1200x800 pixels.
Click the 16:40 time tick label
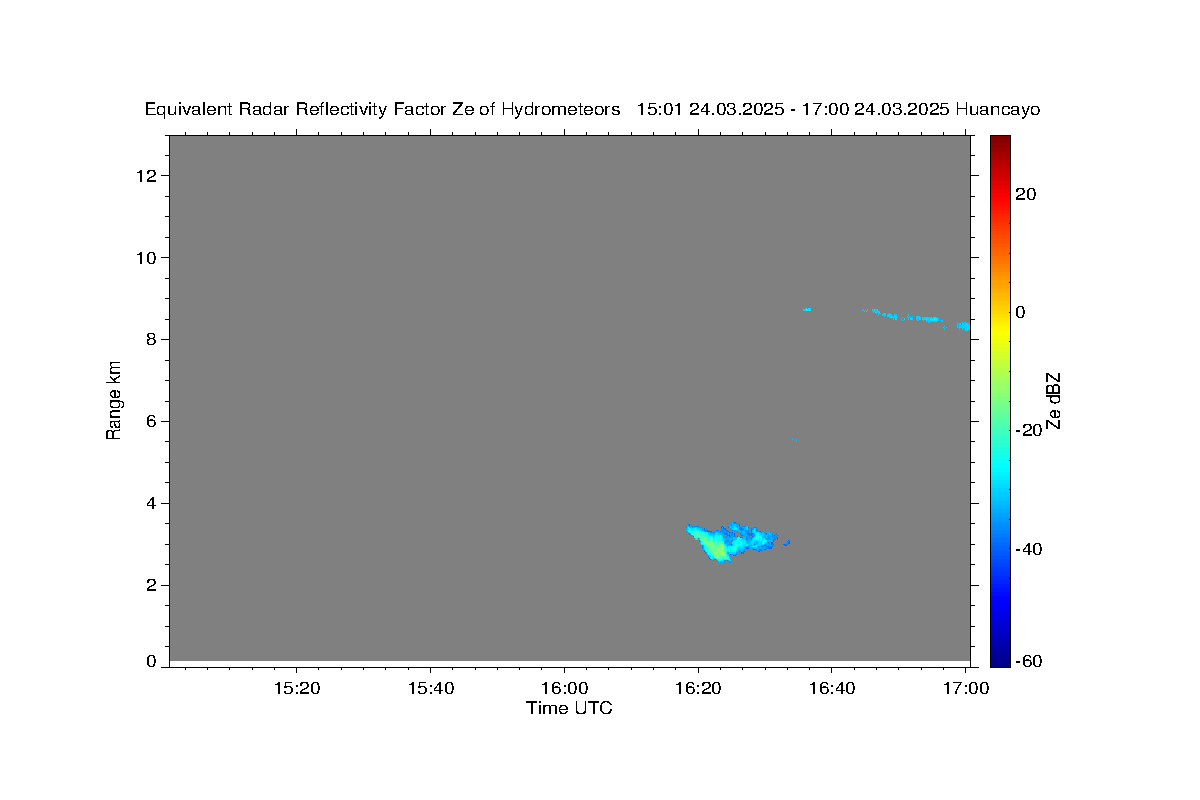point(831,688)
